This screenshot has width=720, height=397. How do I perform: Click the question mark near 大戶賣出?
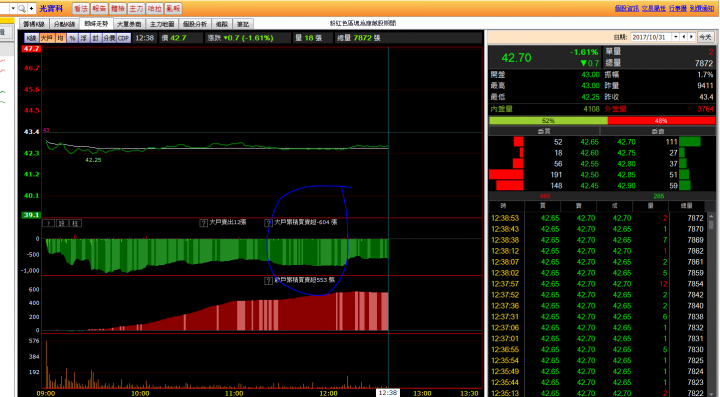(x=203, y=223)
